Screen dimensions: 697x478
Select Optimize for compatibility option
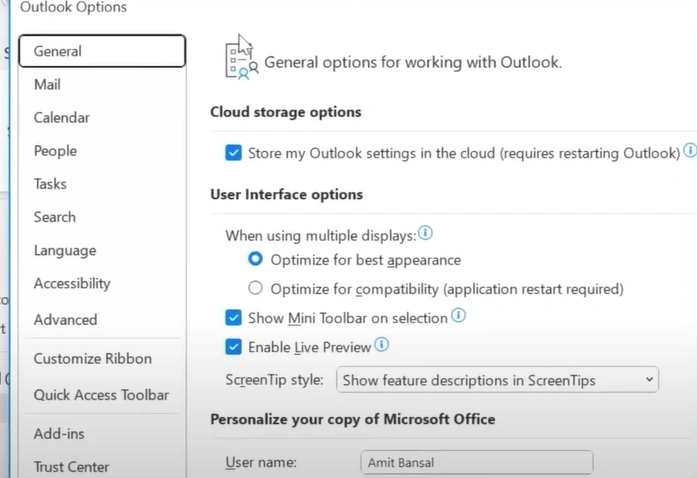255,288
